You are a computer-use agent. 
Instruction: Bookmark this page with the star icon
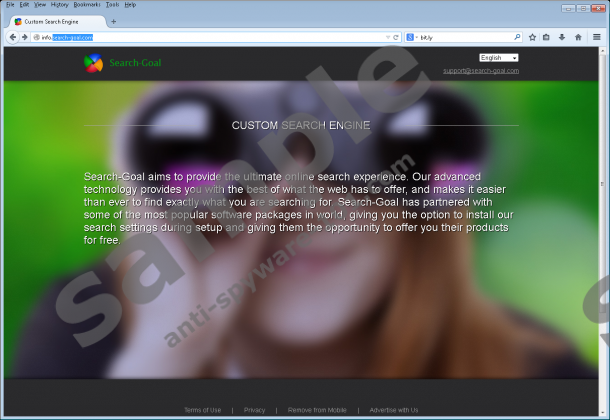pyautogui.click(x=531, y=37)
